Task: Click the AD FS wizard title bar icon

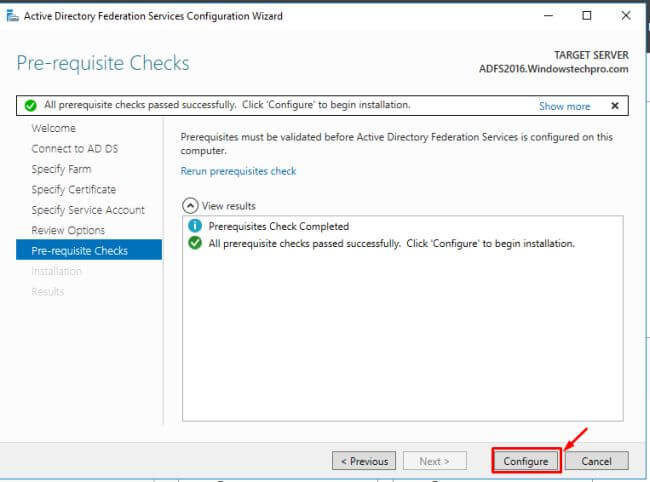Action: pyautogui.click(x=12, y=16)
